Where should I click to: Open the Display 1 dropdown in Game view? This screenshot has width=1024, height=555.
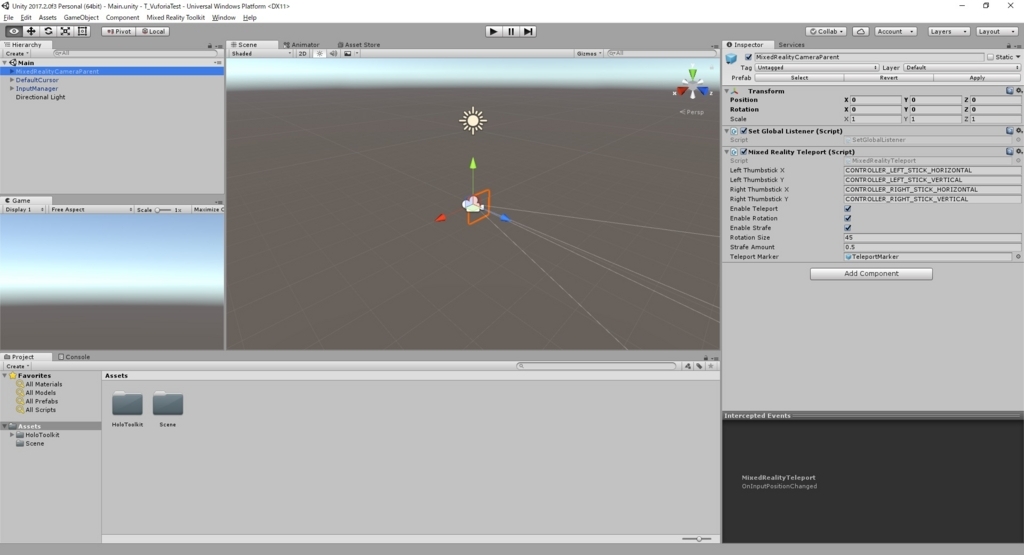tap(24, 210)
